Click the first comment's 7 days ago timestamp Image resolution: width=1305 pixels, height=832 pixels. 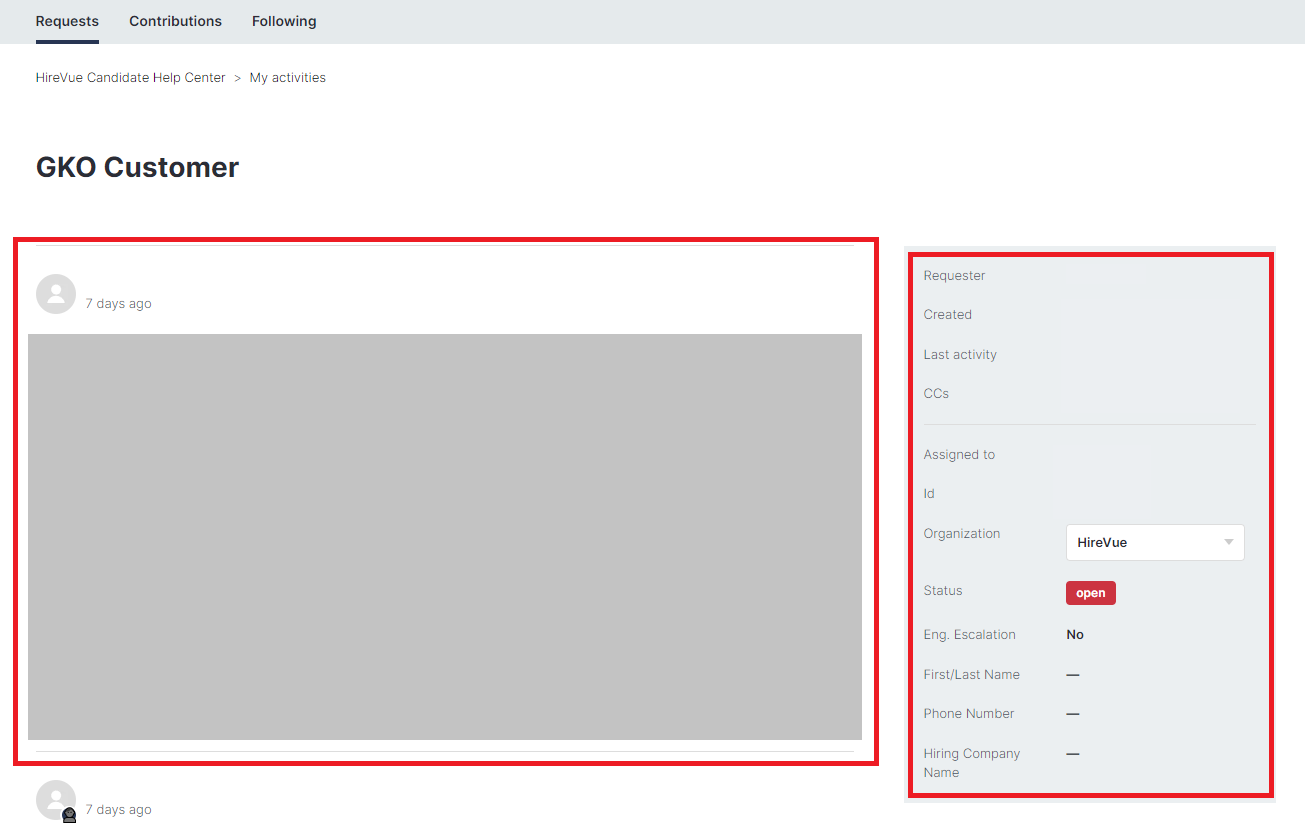(x=118, y=304)
